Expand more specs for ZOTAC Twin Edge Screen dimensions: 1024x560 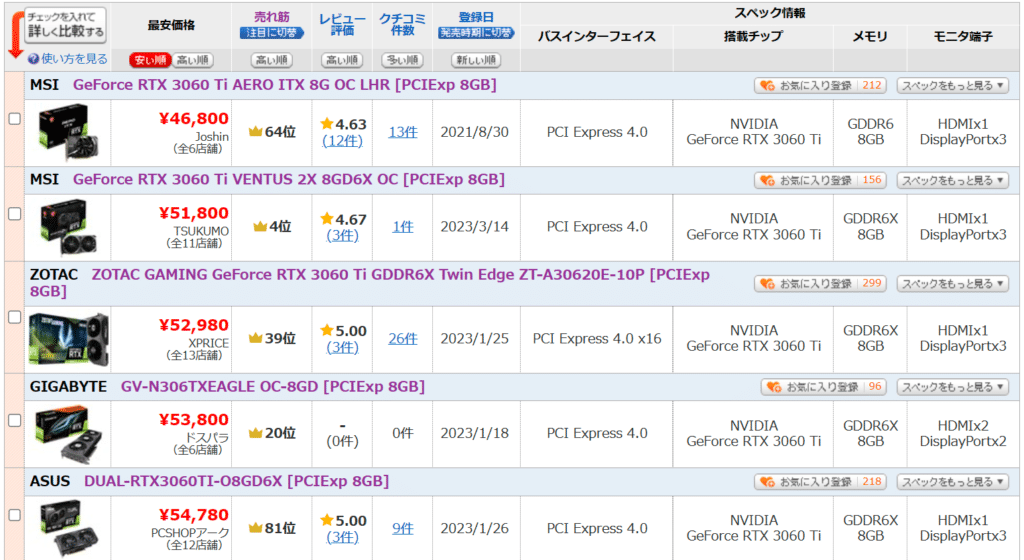point(952,283)
